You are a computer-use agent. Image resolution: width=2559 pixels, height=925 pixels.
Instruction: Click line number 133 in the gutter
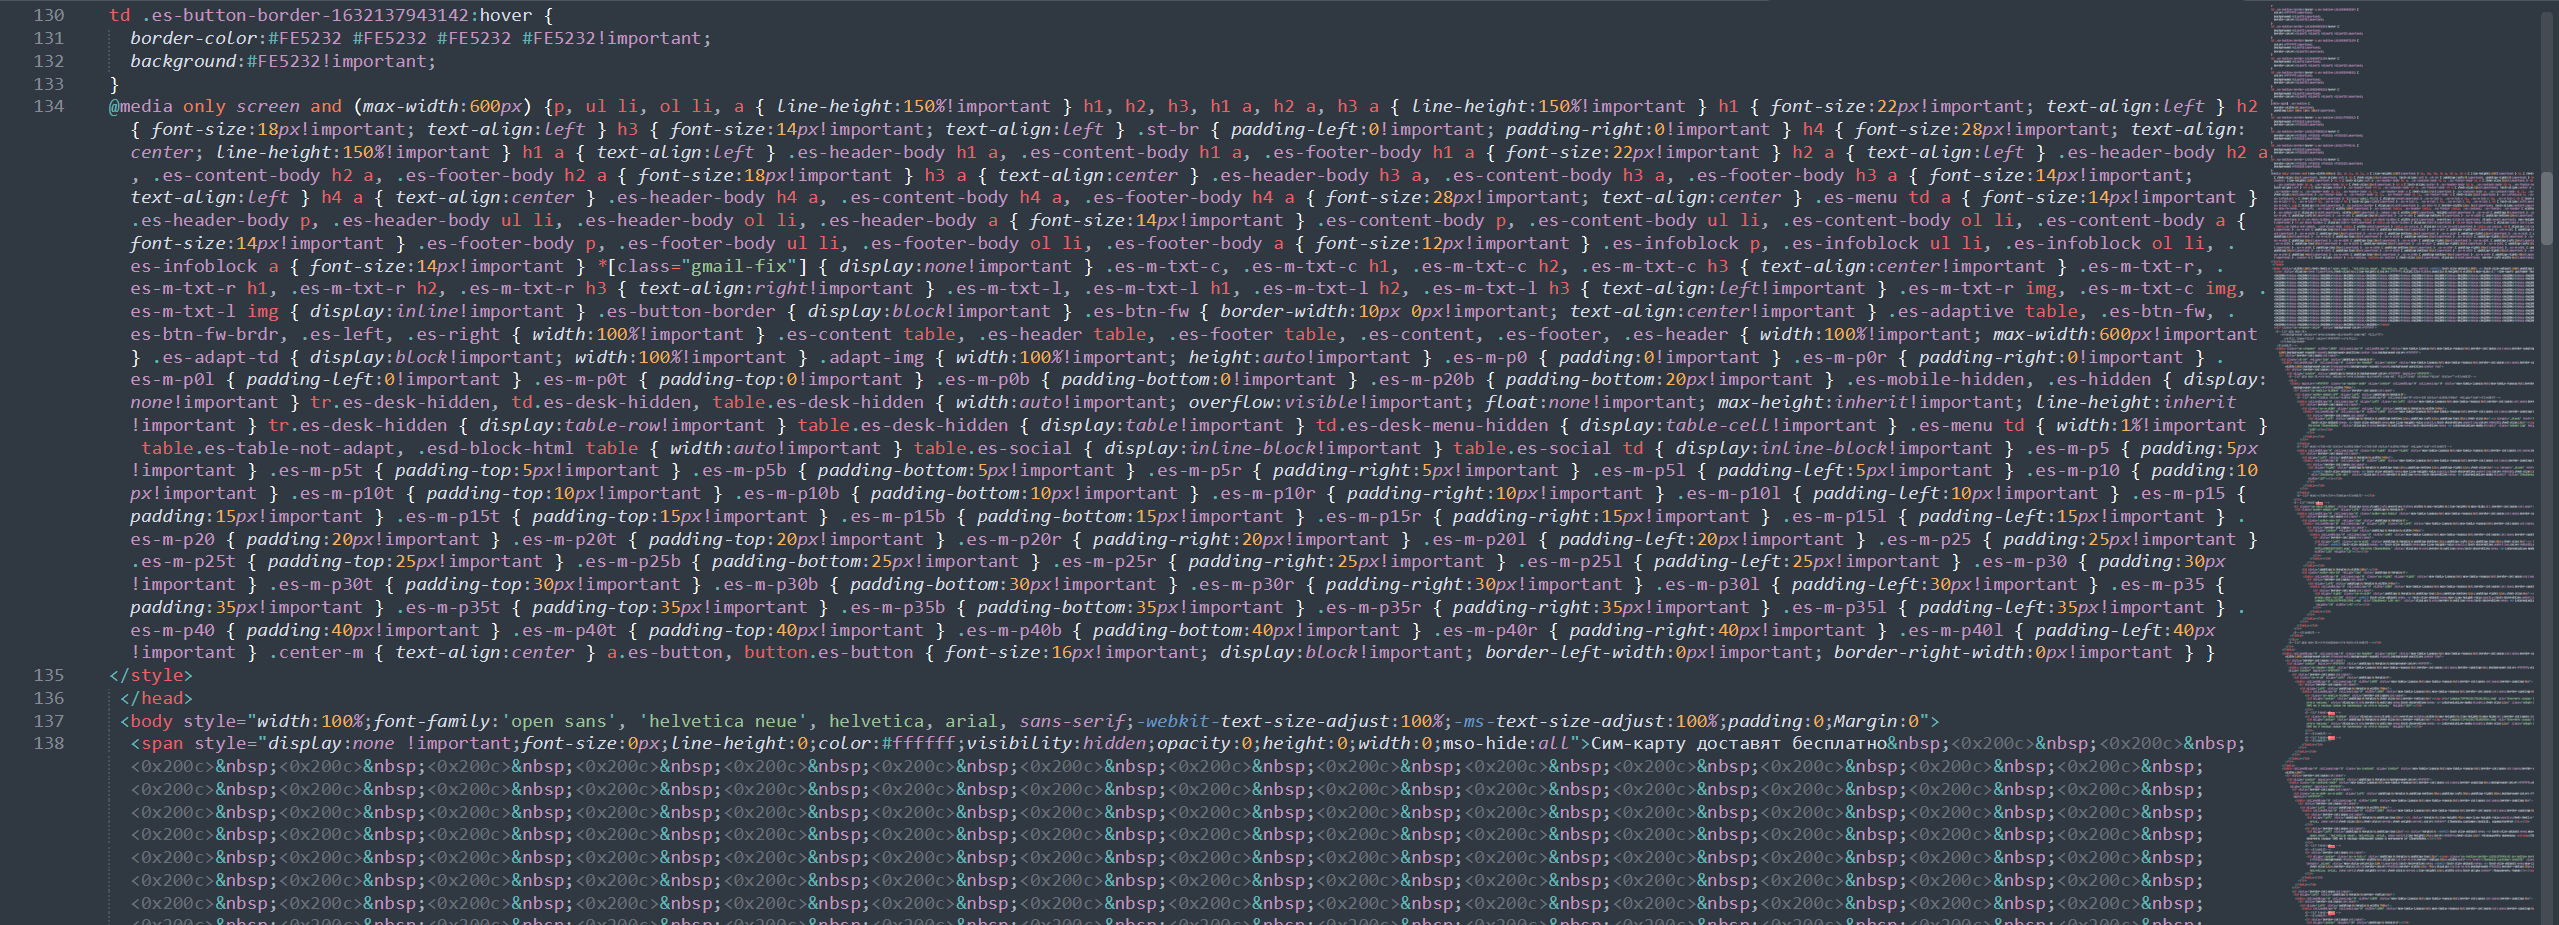(49, 84)
